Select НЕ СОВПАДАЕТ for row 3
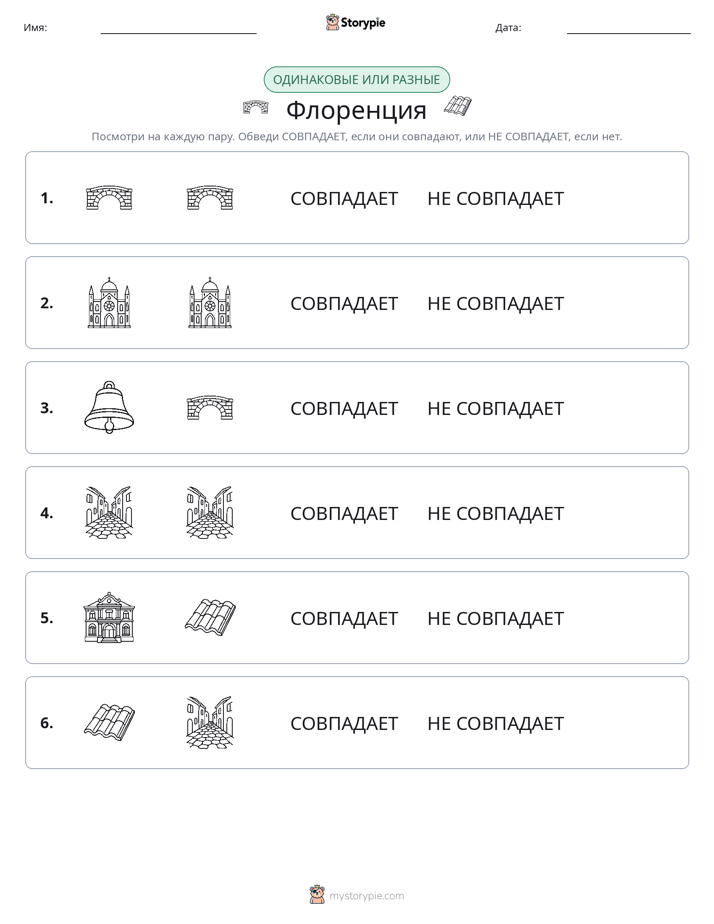This screenshot has height=924, width=714. 495,408
